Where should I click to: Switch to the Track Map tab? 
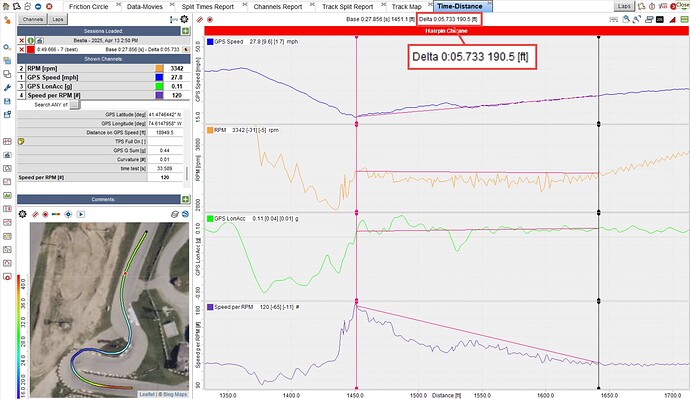[406, 7]
